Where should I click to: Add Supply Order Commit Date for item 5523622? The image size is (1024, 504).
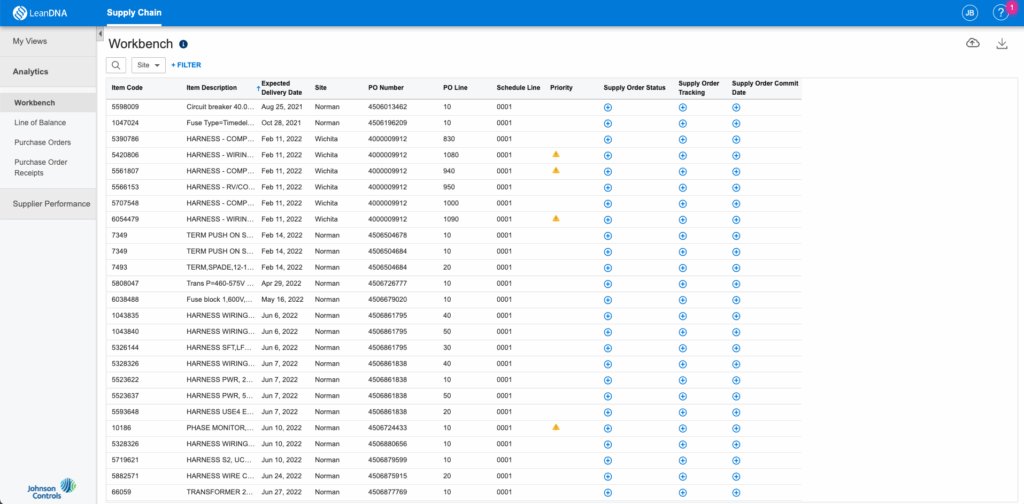(736, 380)
